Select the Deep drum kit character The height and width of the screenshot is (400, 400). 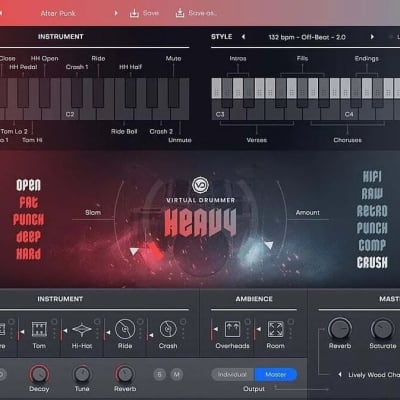29,237
